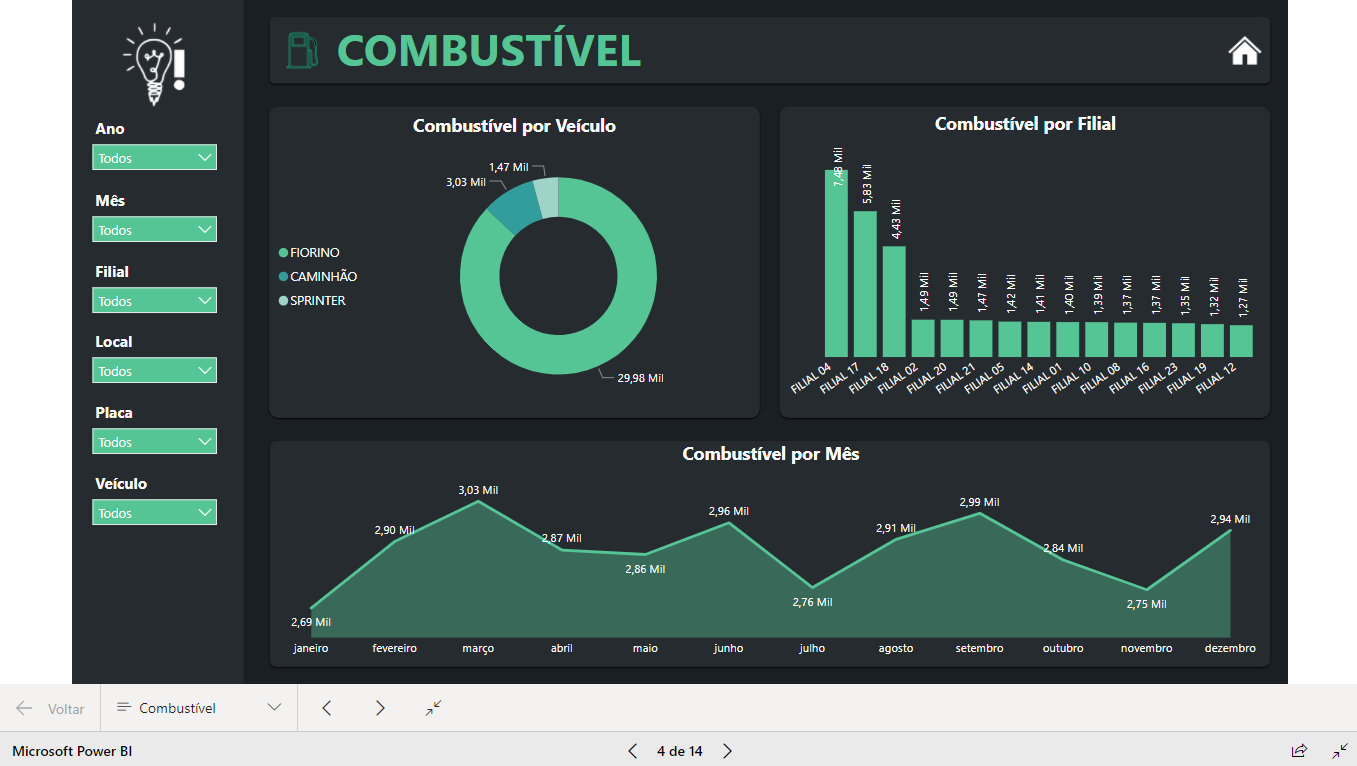Open the share icon in the bottom bar
The height and width of the screenshot is (766, 1357).
1299,750
